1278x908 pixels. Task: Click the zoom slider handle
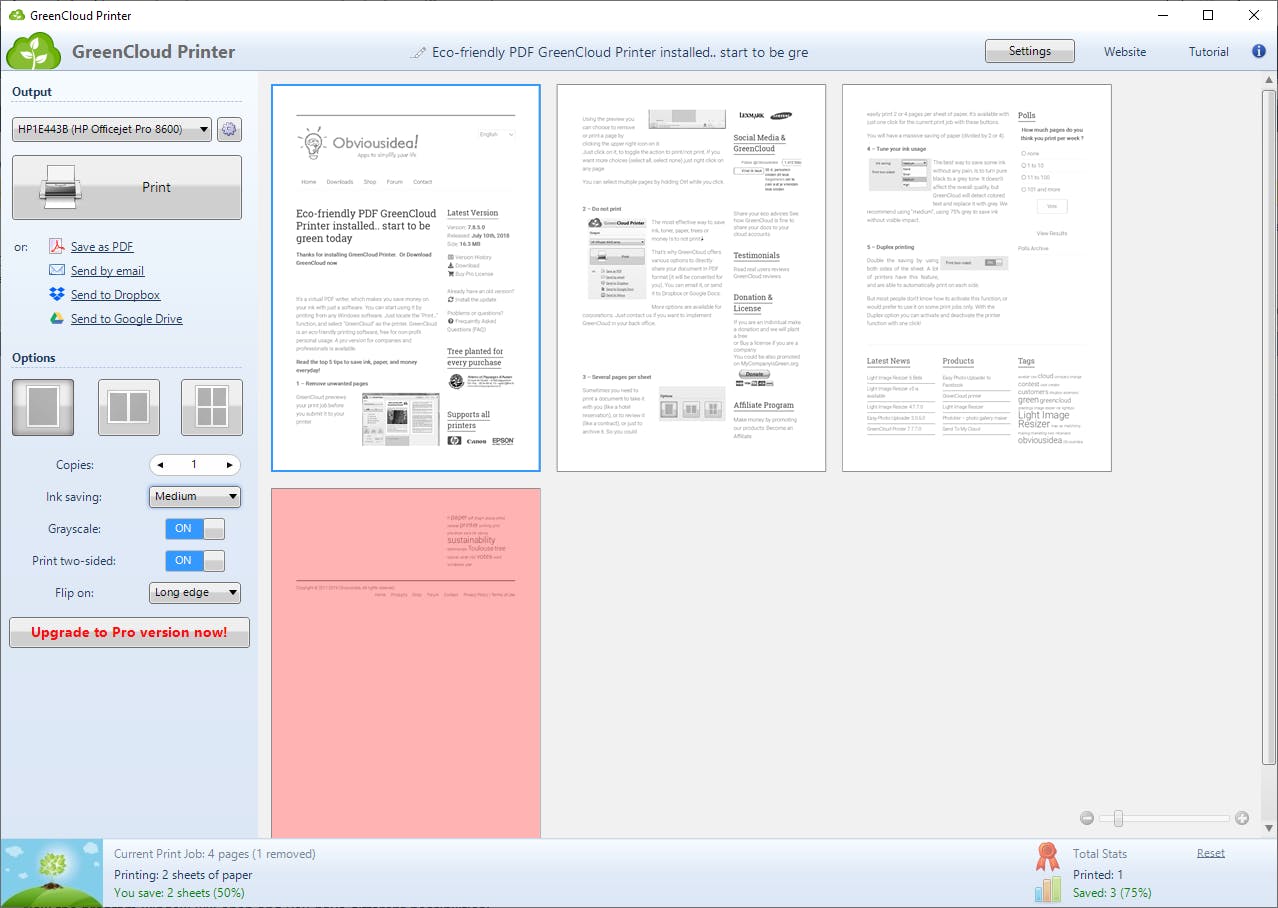(1117, 818)
